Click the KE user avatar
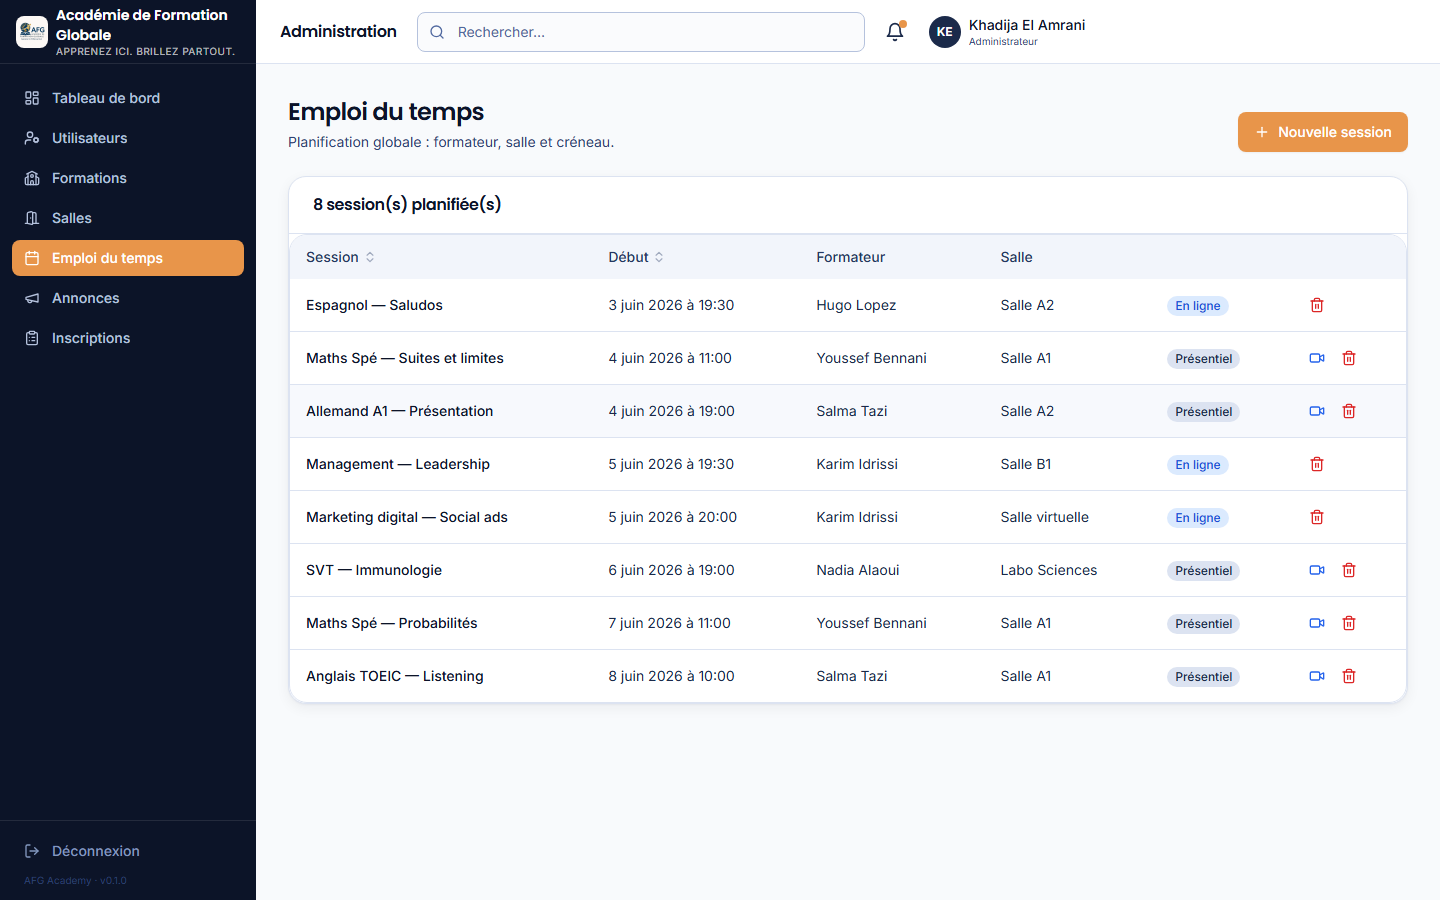 click(945, 32)
